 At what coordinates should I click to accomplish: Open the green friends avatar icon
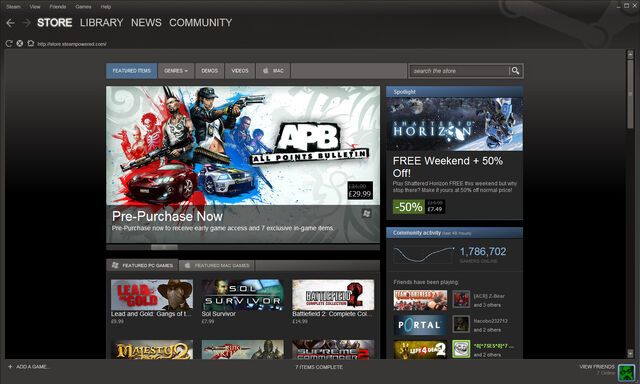pyautogui.click(x=627, y=372)
